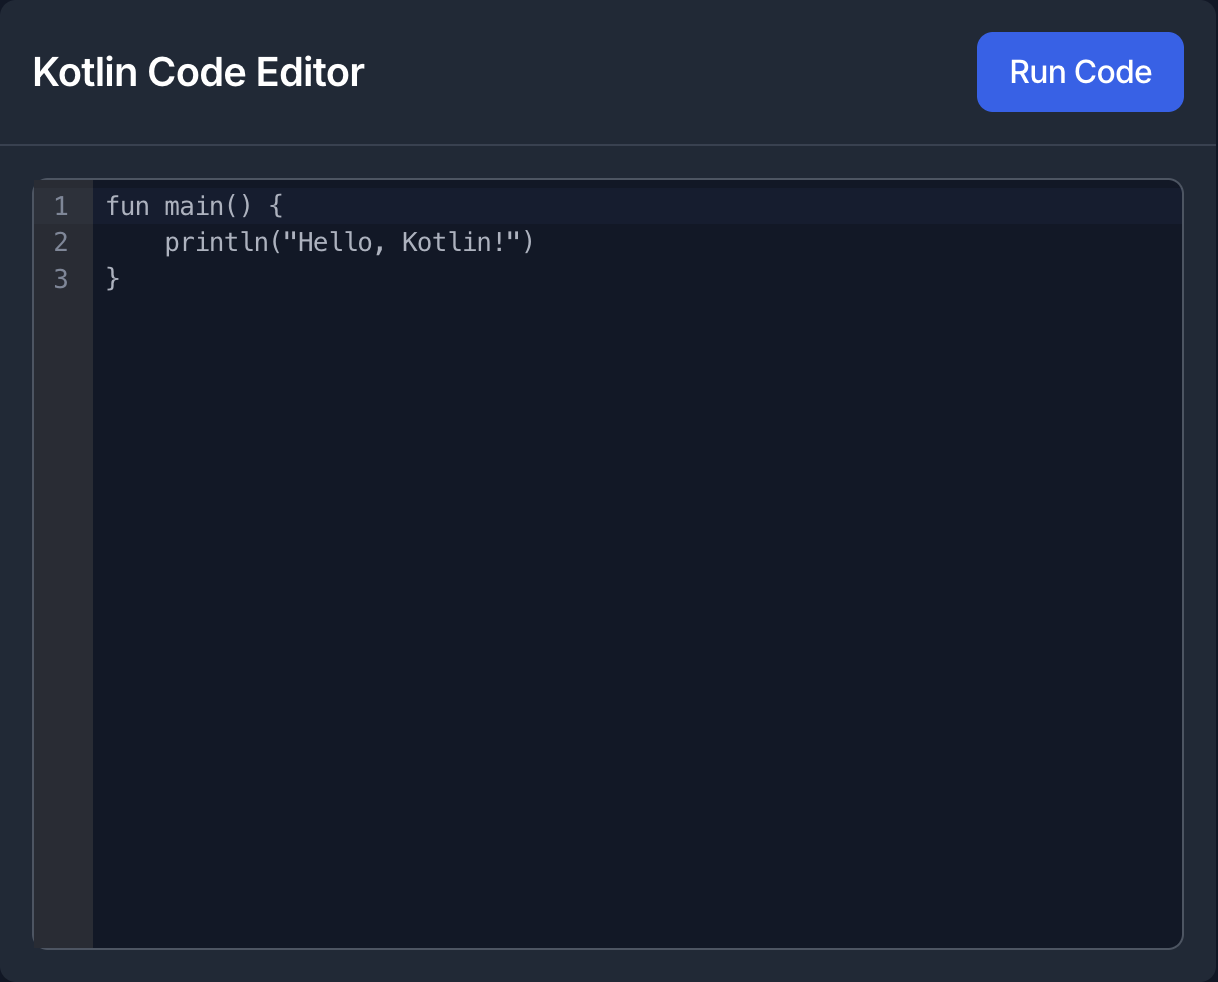The image size is (1218, 982).
Task: Select line number 3 in the gutter
Action: [x=60, y=279]
